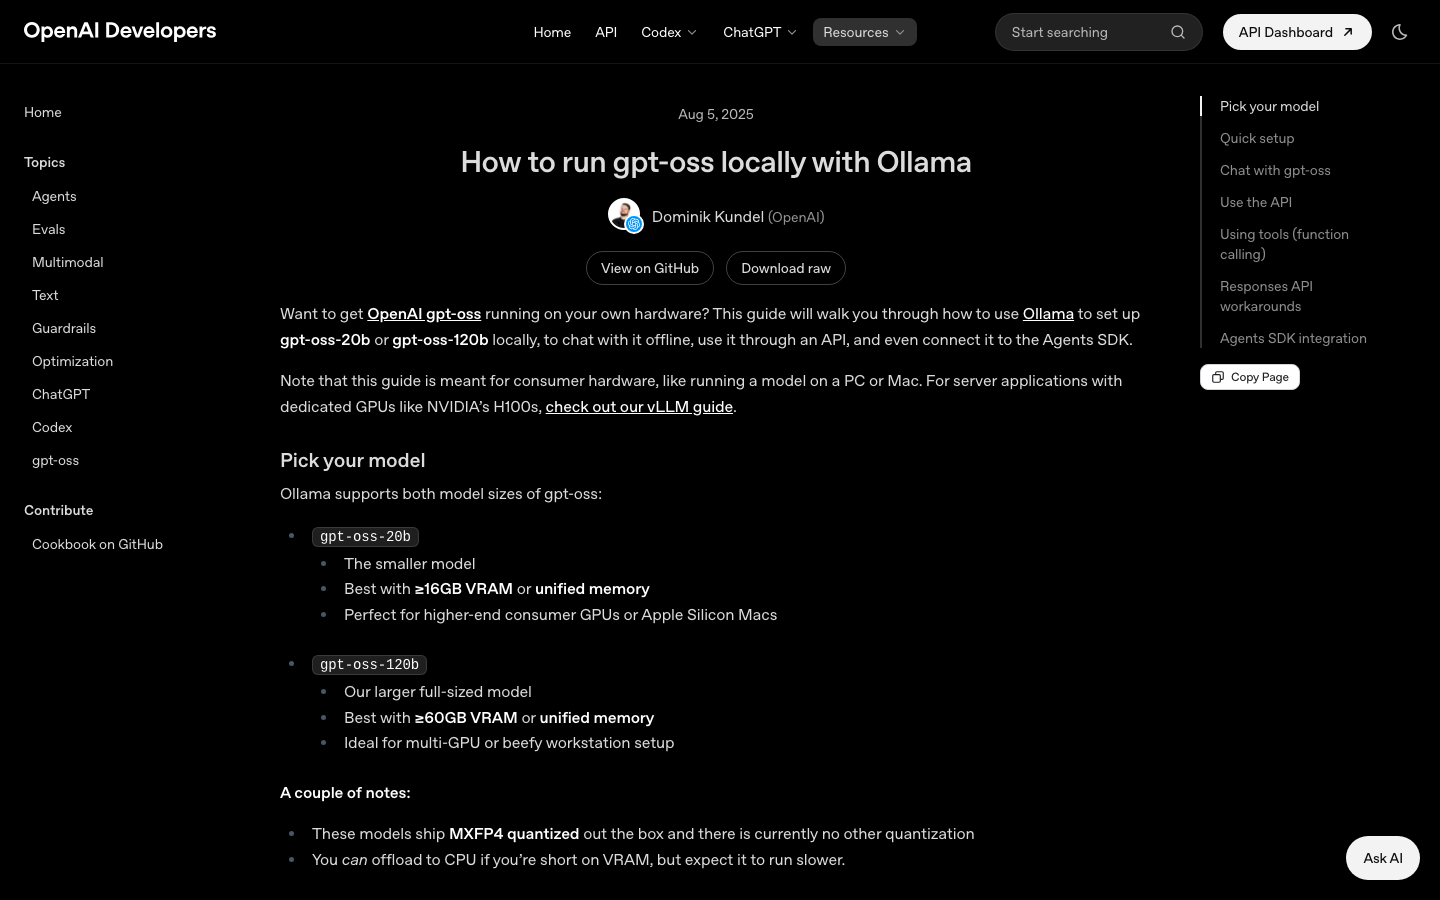The height and width of the screenshot is (900, 1440).
Task: Open the Text topic
Action: (45, 295)
